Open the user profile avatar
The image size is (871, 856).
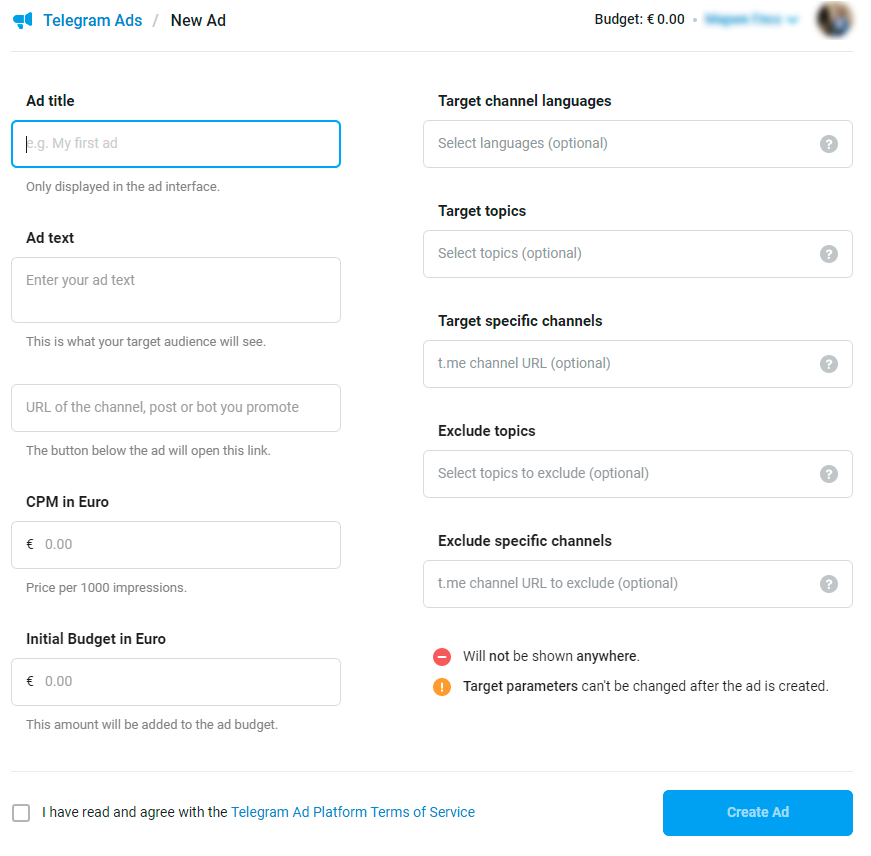click(834, 20)
